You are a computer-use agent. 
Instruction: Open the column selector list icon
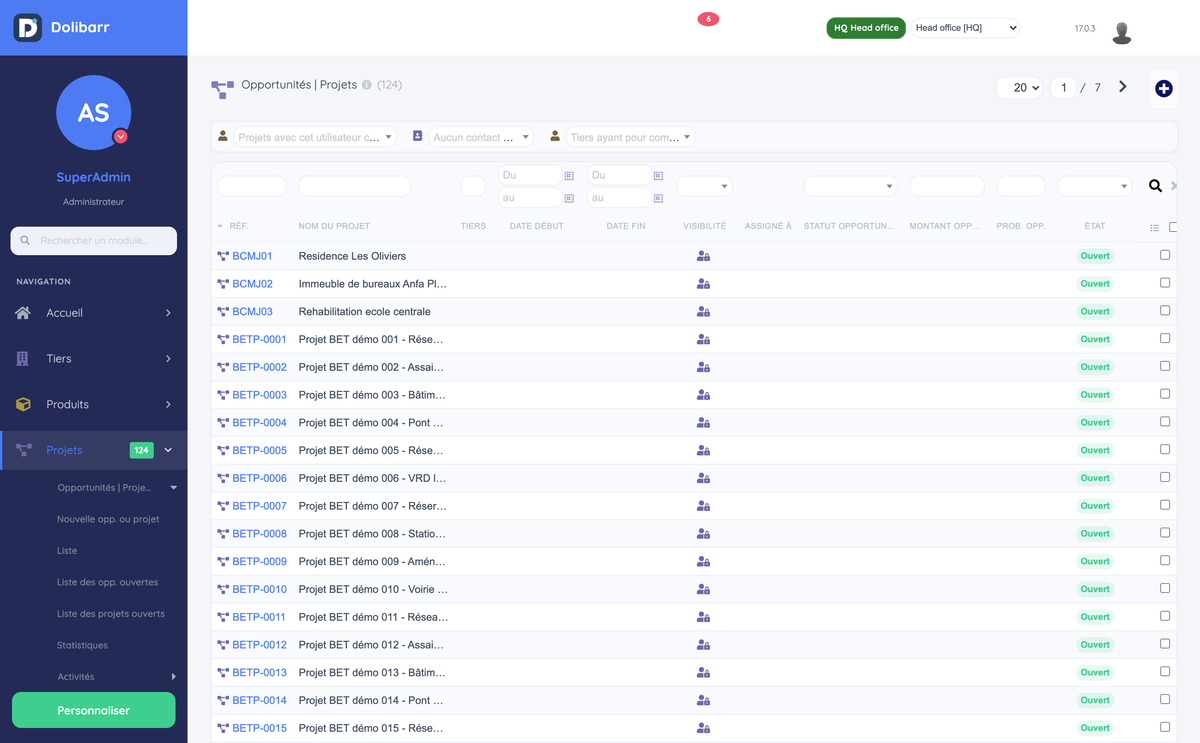1155,228
